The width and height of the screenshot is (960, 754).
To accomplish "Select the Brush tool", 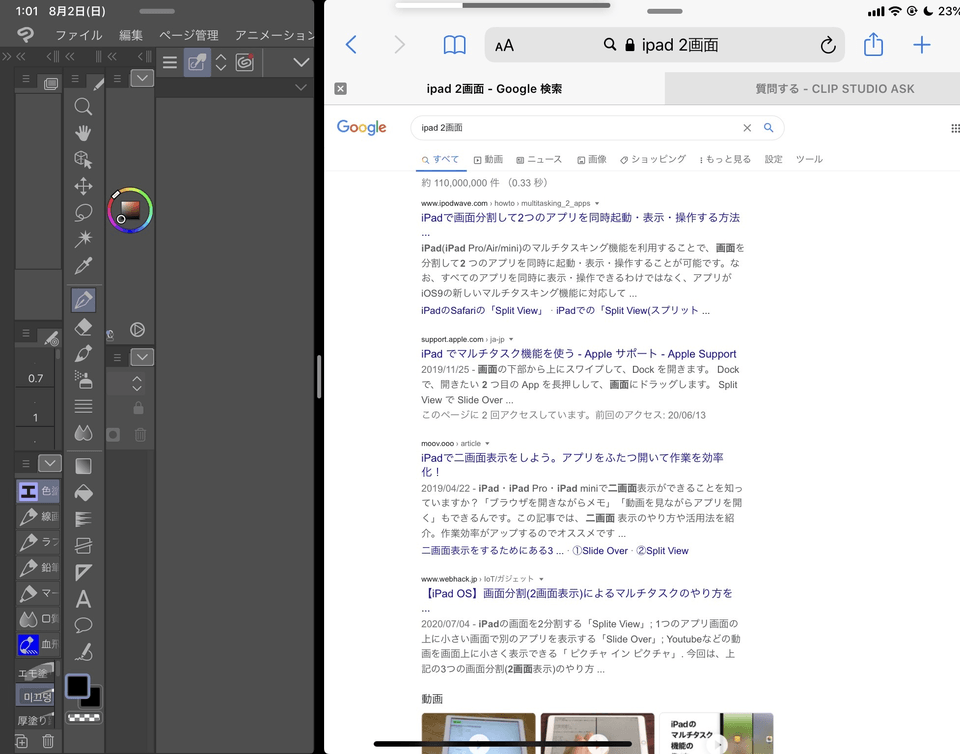I will tap(83, 353).
